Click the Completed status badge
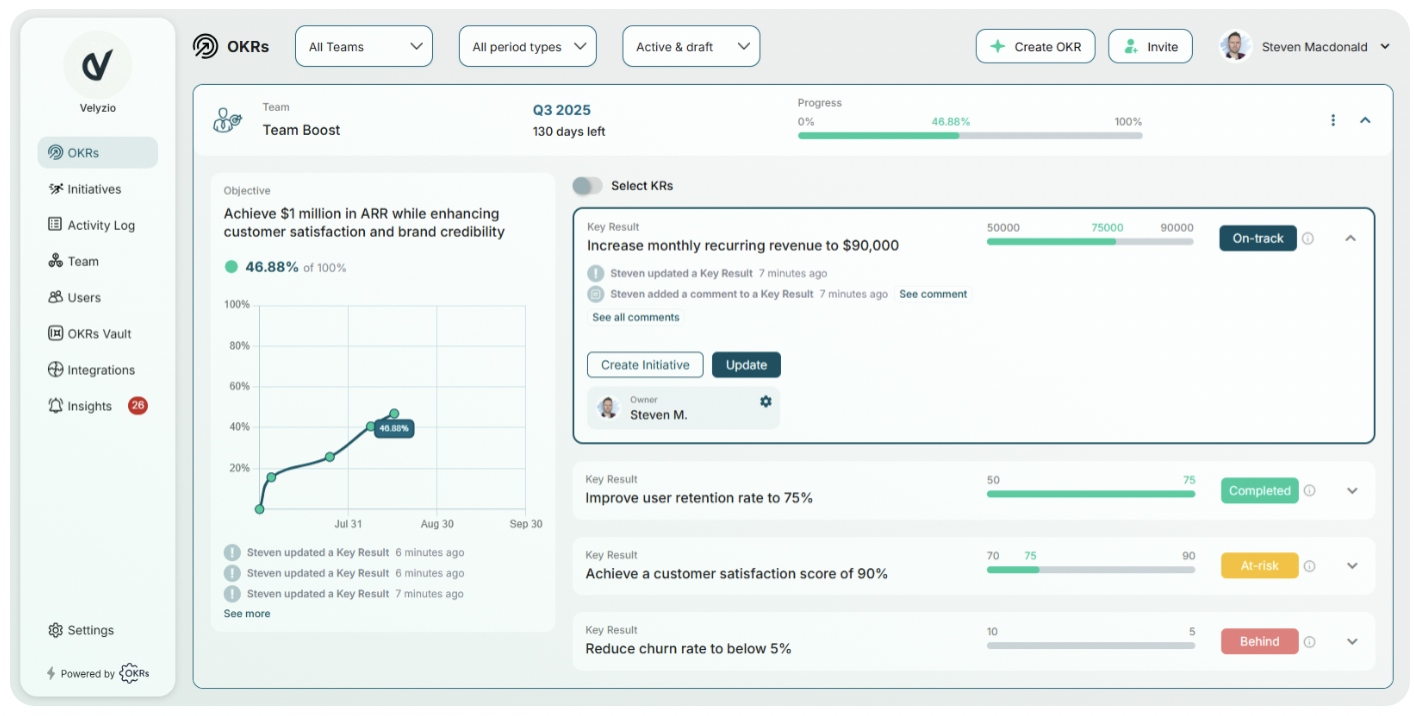Viewport: 1414px width, 716px height. pyautogui.click(x=1260, y=491)
